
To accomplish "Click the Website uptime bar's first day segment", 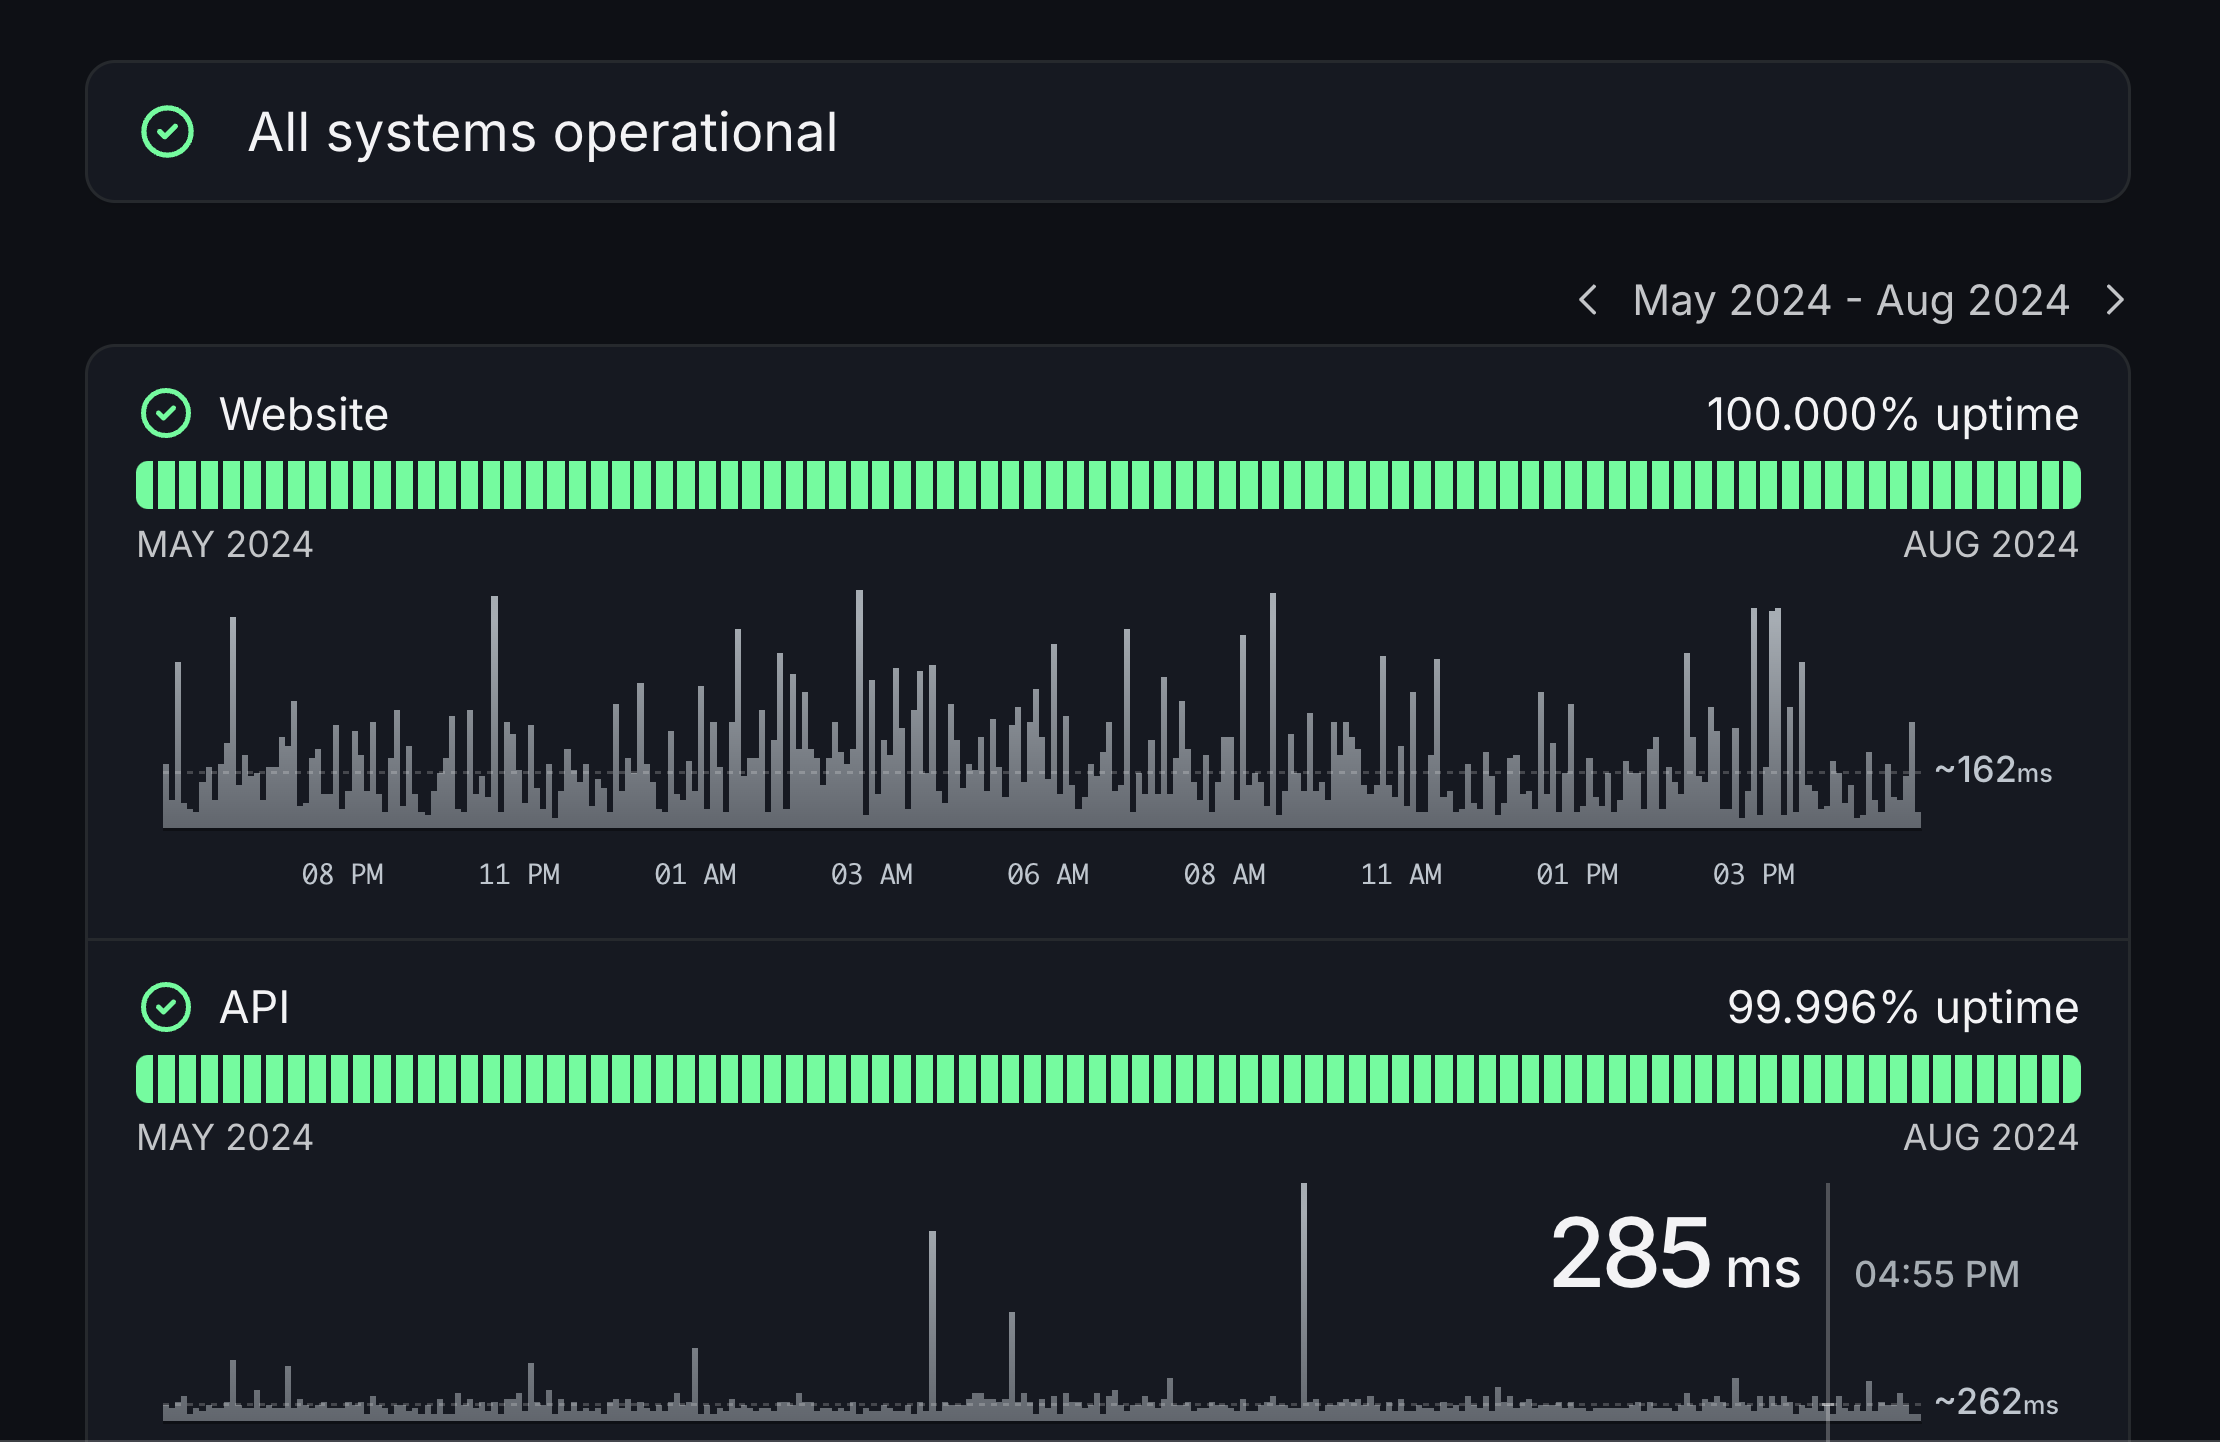I will coord(145,485).
